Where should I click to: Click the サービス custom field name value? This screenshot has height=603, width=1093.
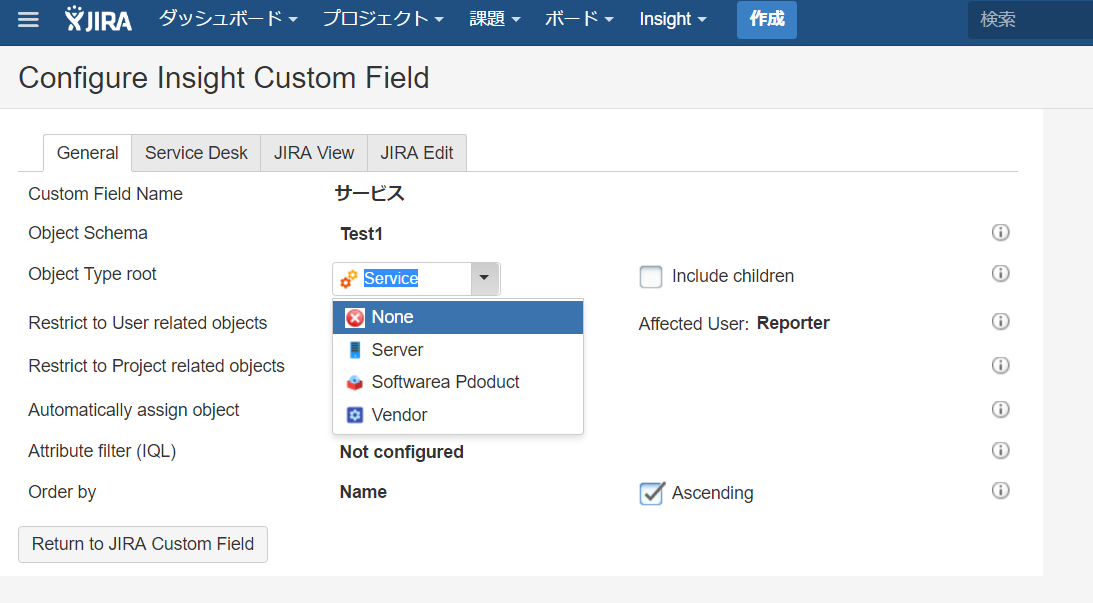pos(369,193)
